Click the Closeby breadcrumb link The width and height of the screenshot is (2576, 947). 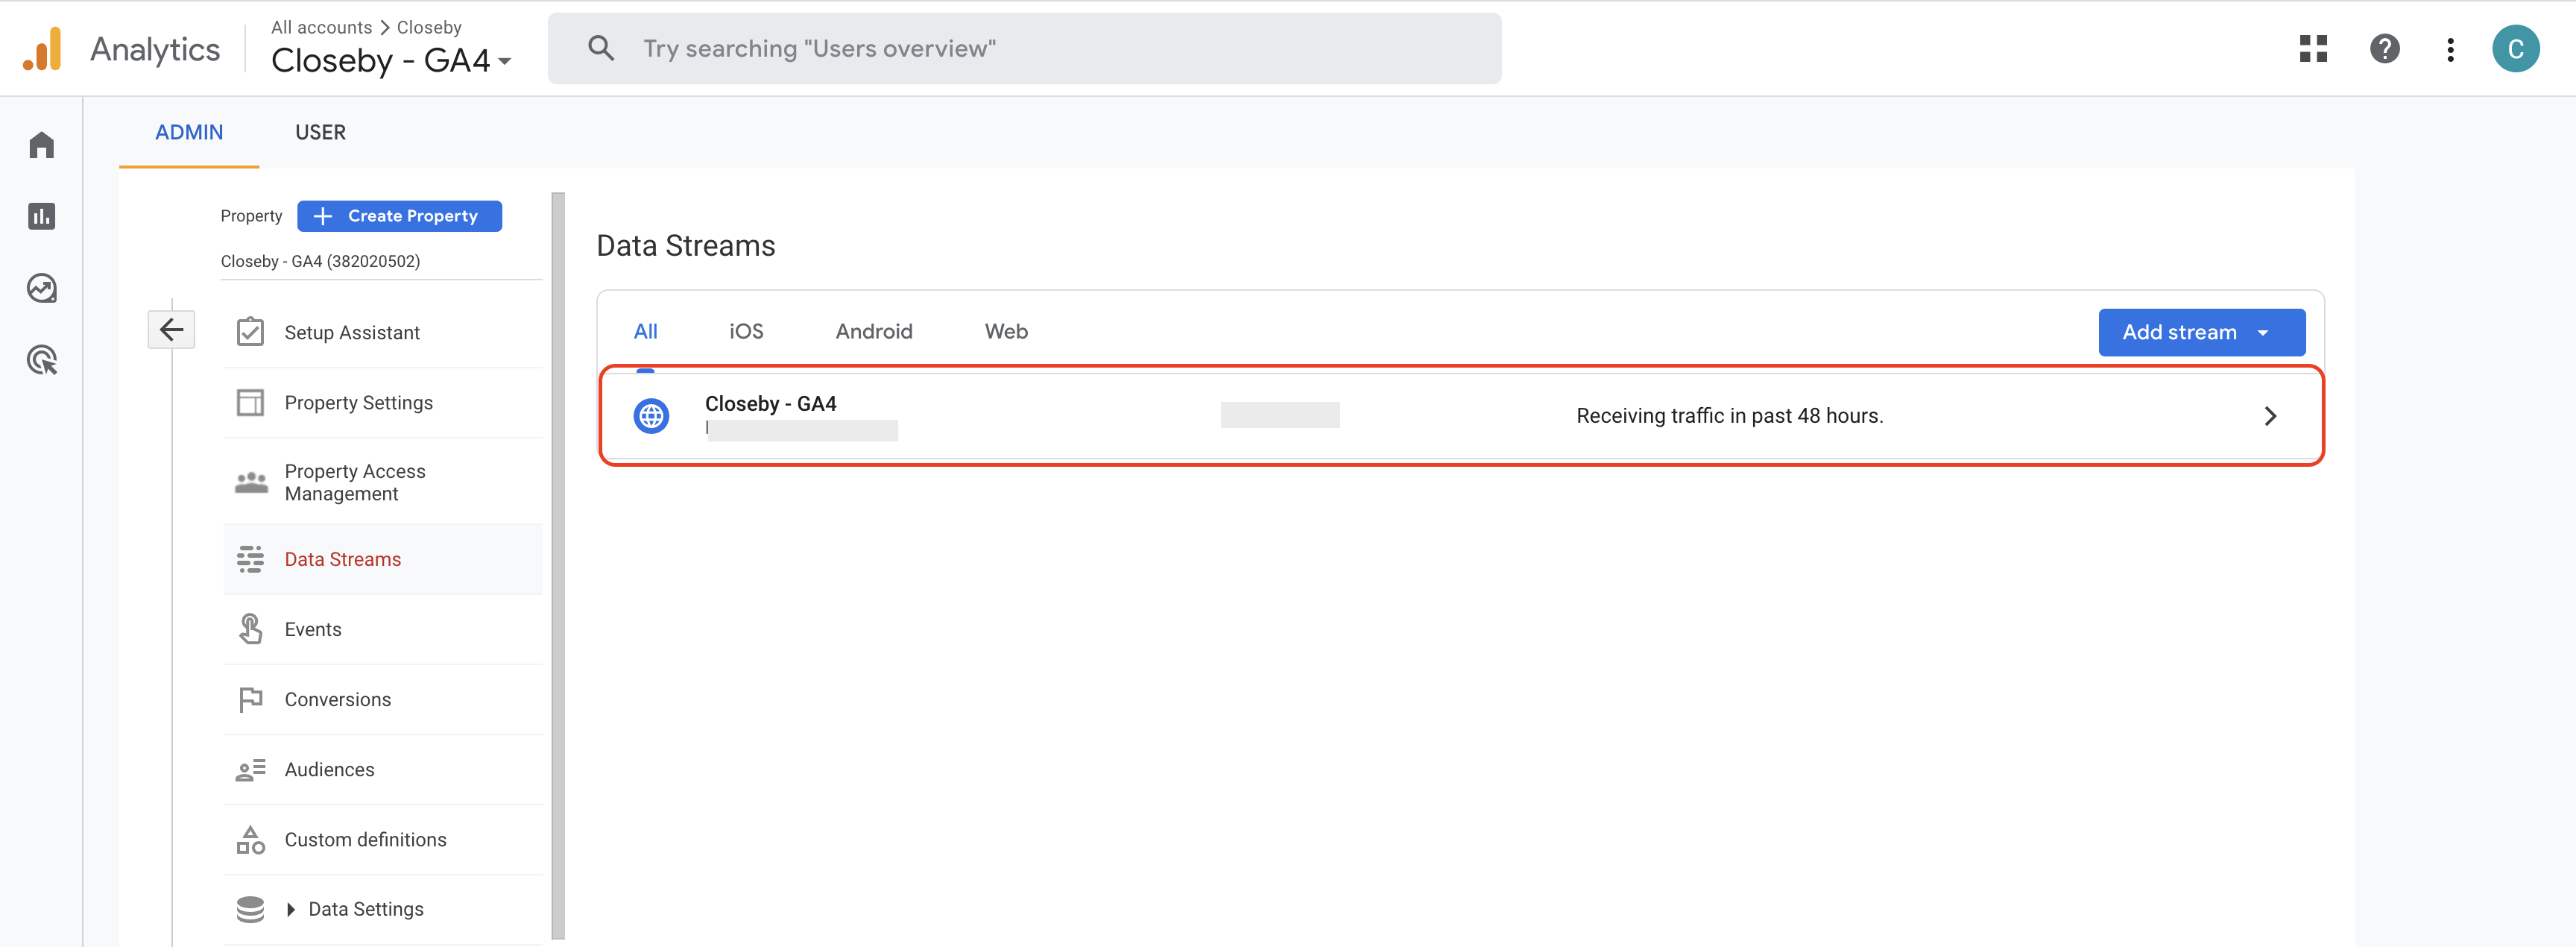pyautogui.click(x=429, y=27)
